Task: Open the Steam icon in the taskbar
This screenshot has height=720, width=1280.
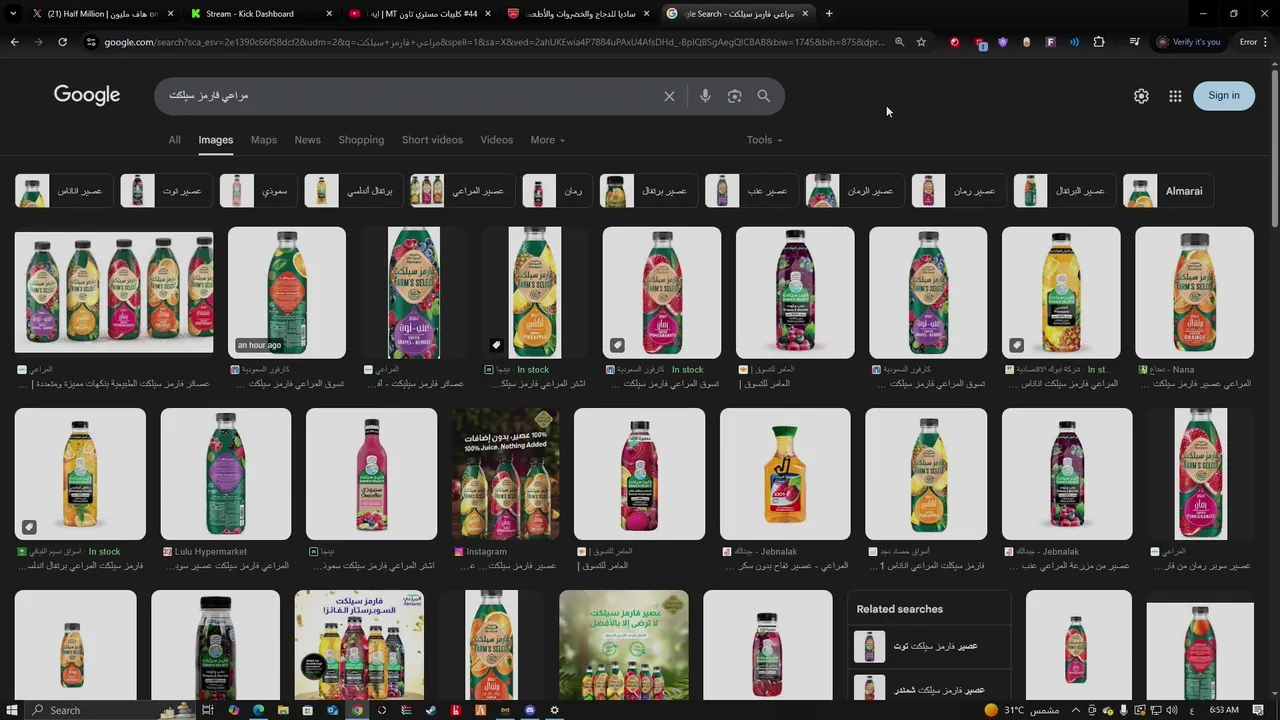Action: coord(431,710)
